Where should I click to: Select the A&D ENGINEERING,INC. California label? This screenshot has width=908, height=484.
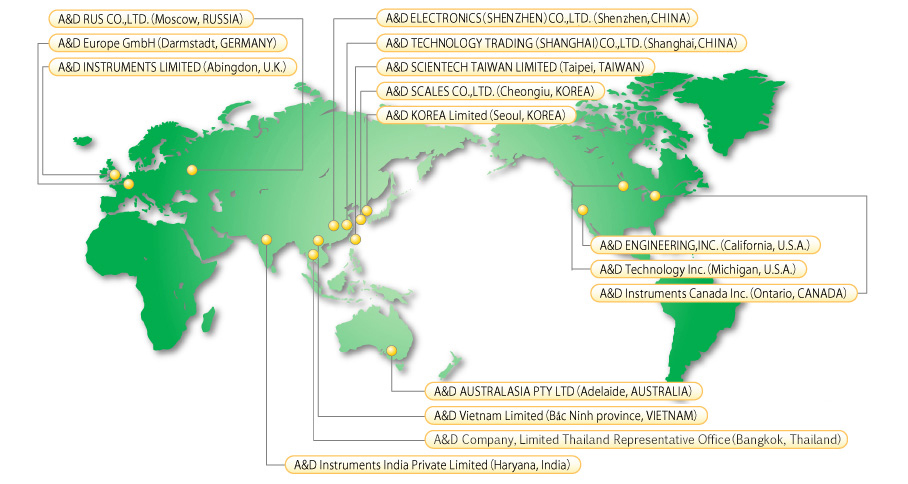705,245
